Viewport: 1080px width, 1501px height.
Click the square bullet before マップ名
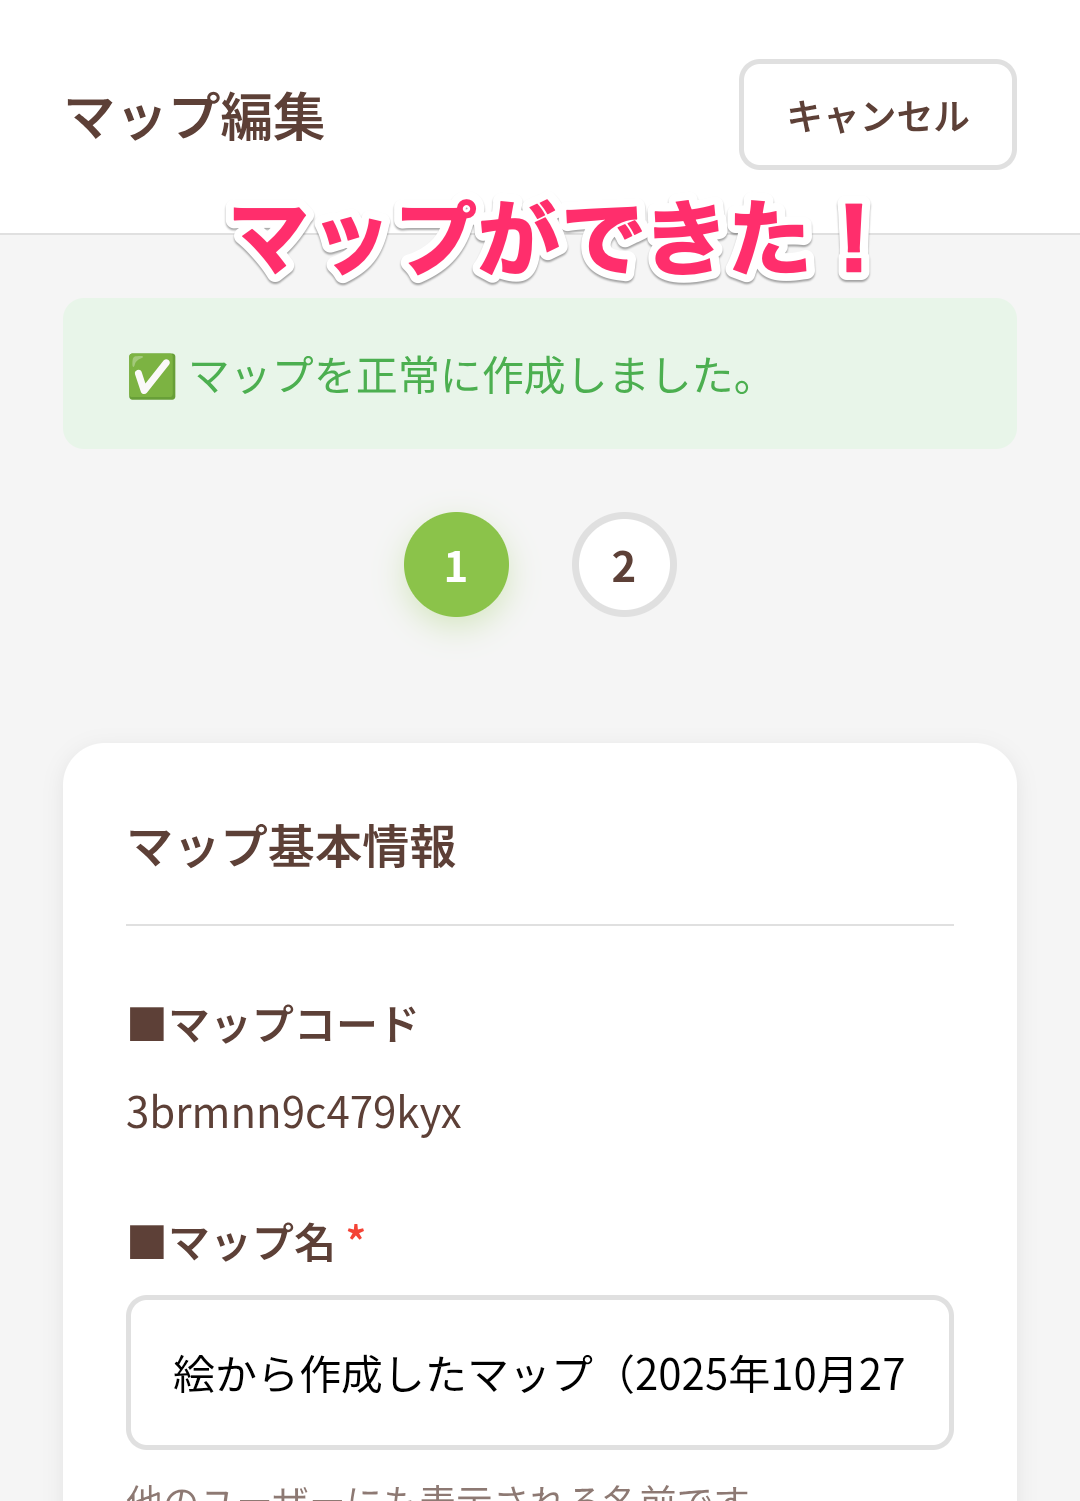pos(147,1243)
